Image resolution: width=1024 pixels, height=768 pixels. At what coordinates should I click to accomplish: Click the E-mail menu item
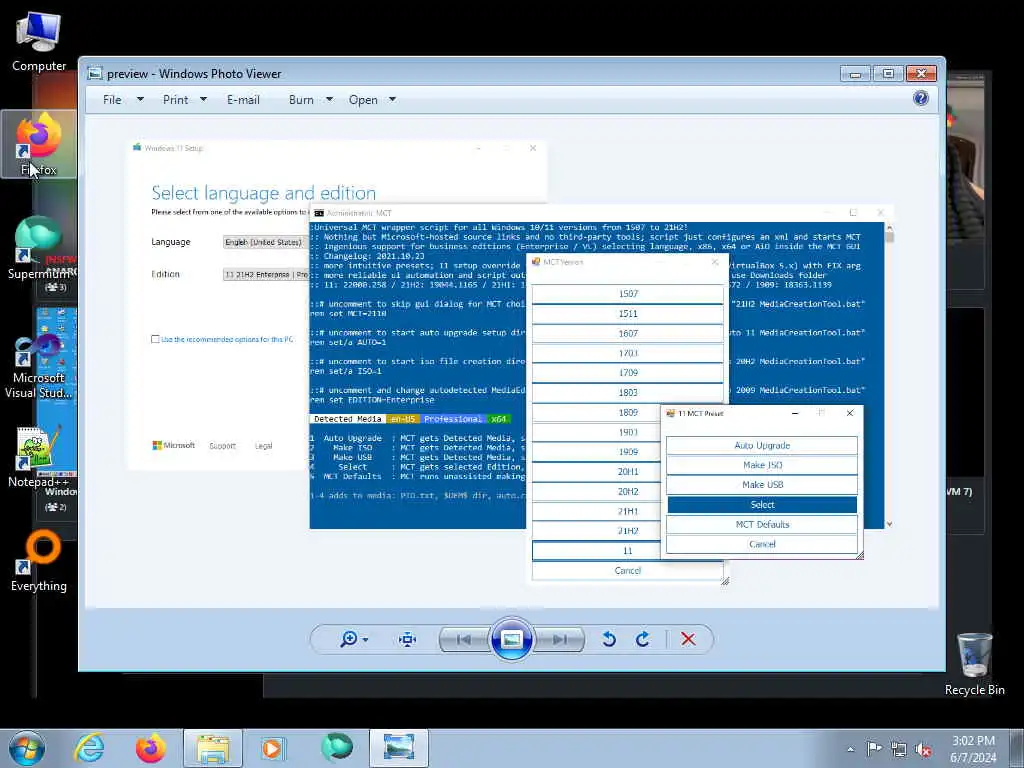tap(243, 100)
